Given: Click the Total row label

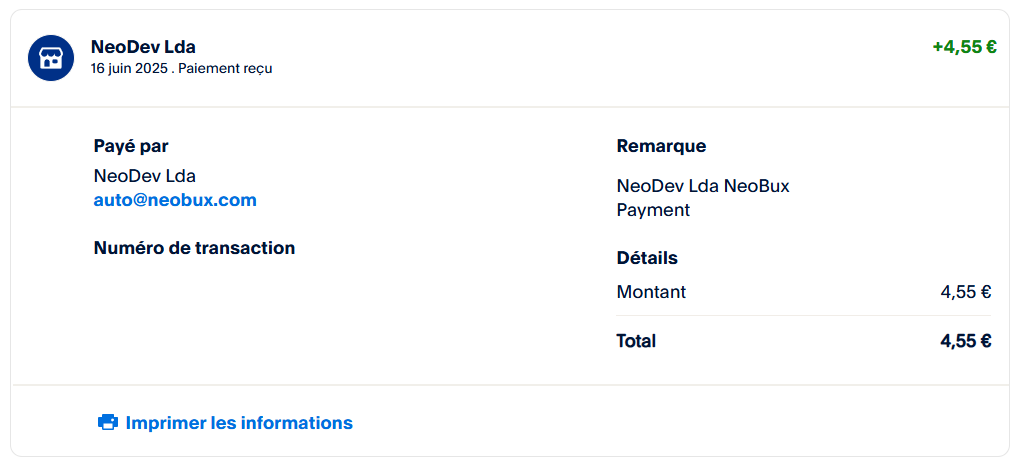Looking at the screenshot, I should click(x=636, y=341).
